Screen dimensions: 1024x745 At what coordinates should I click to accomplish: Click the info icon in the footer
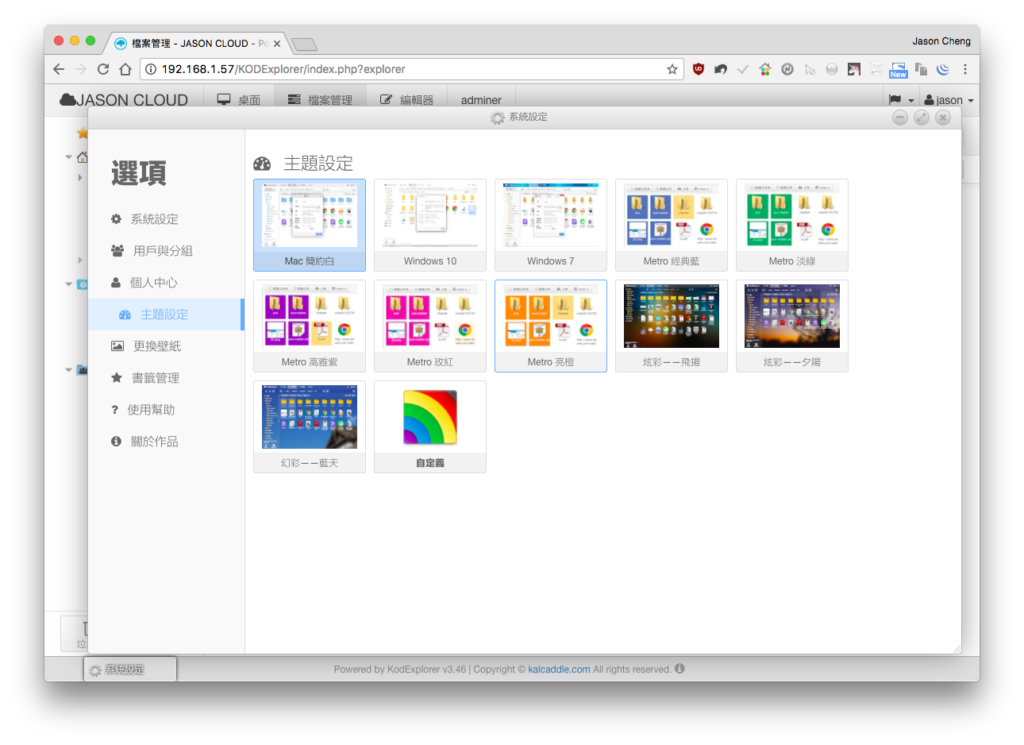pos(680,669)
